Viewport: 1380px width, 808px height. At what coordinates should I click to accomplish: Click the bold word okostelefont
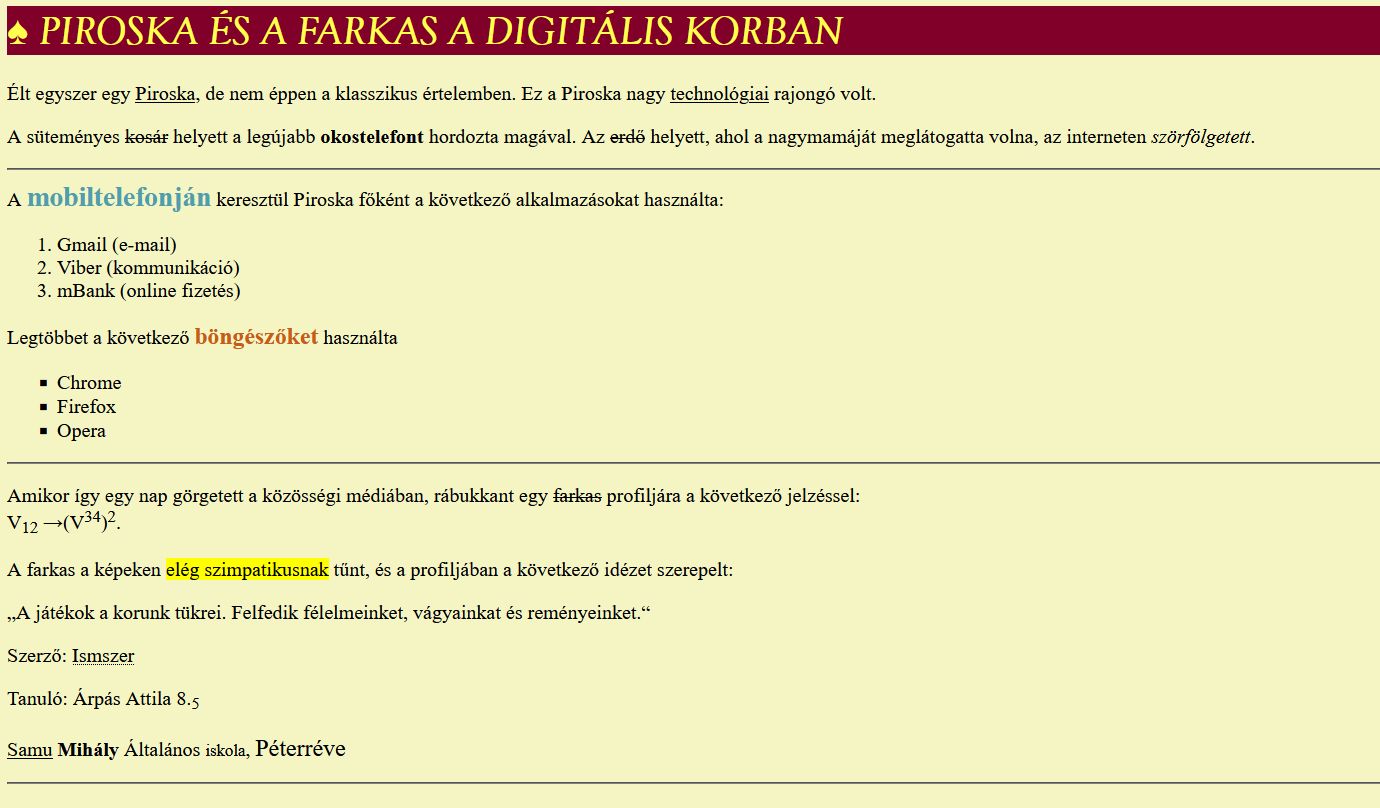(x=372, y=137)
